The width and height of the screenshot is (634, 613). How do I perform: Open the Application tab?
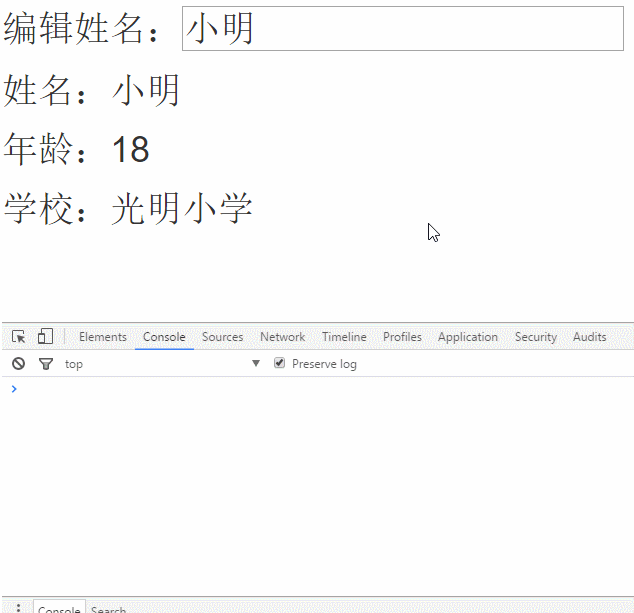[467, 337]
